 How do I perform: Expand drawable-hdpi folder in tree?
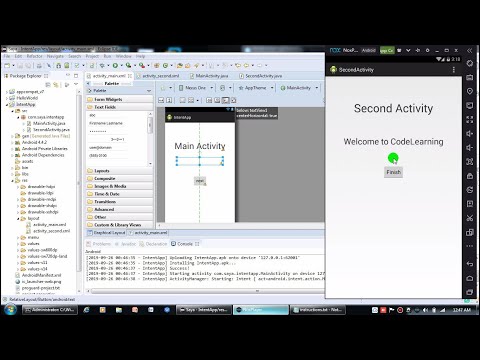[x=18, y=187]
